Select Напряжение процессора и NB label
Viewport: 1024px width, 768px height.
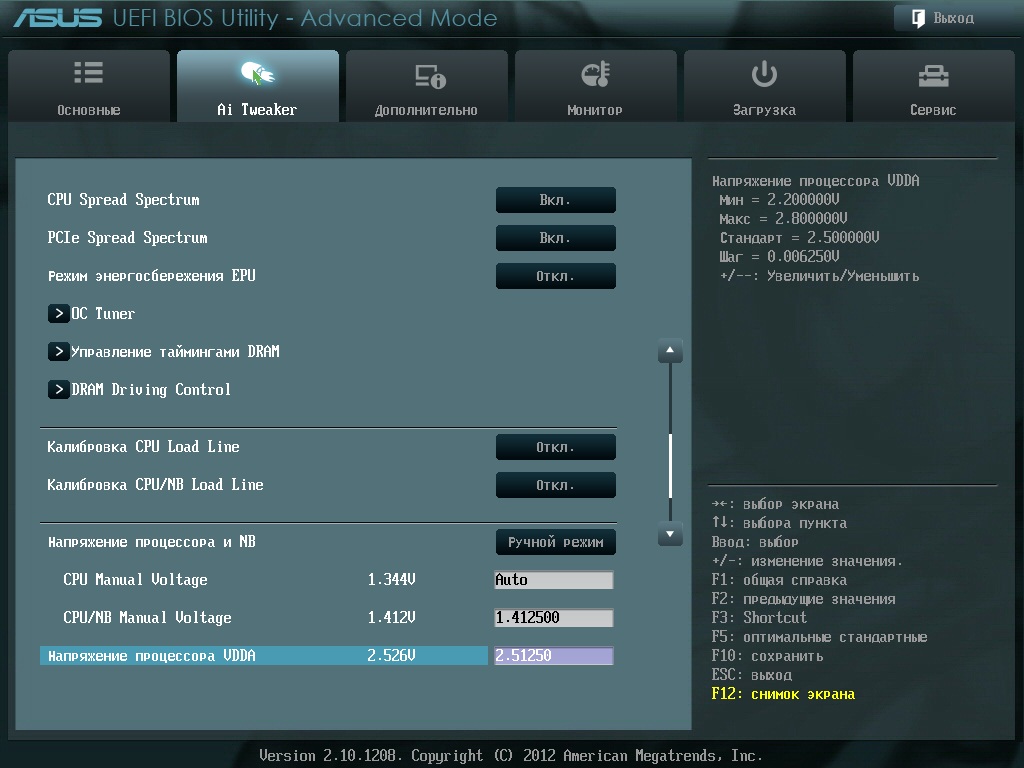coord(152,542)
